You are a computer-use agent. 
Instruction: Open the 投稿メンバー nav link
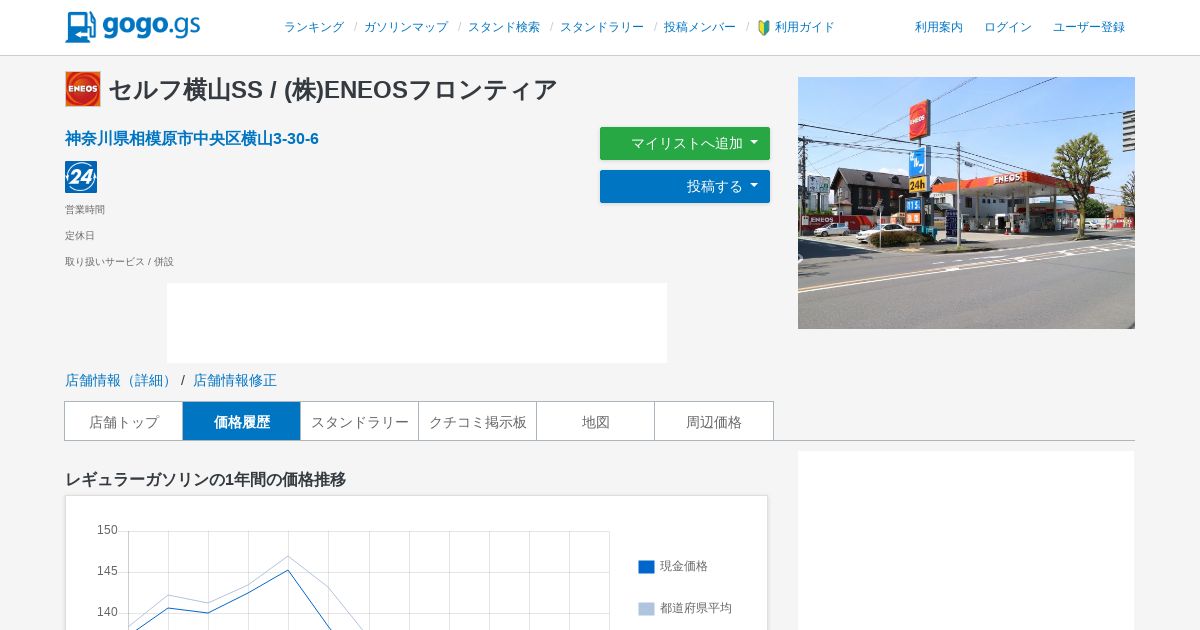[x=700, y=27]
